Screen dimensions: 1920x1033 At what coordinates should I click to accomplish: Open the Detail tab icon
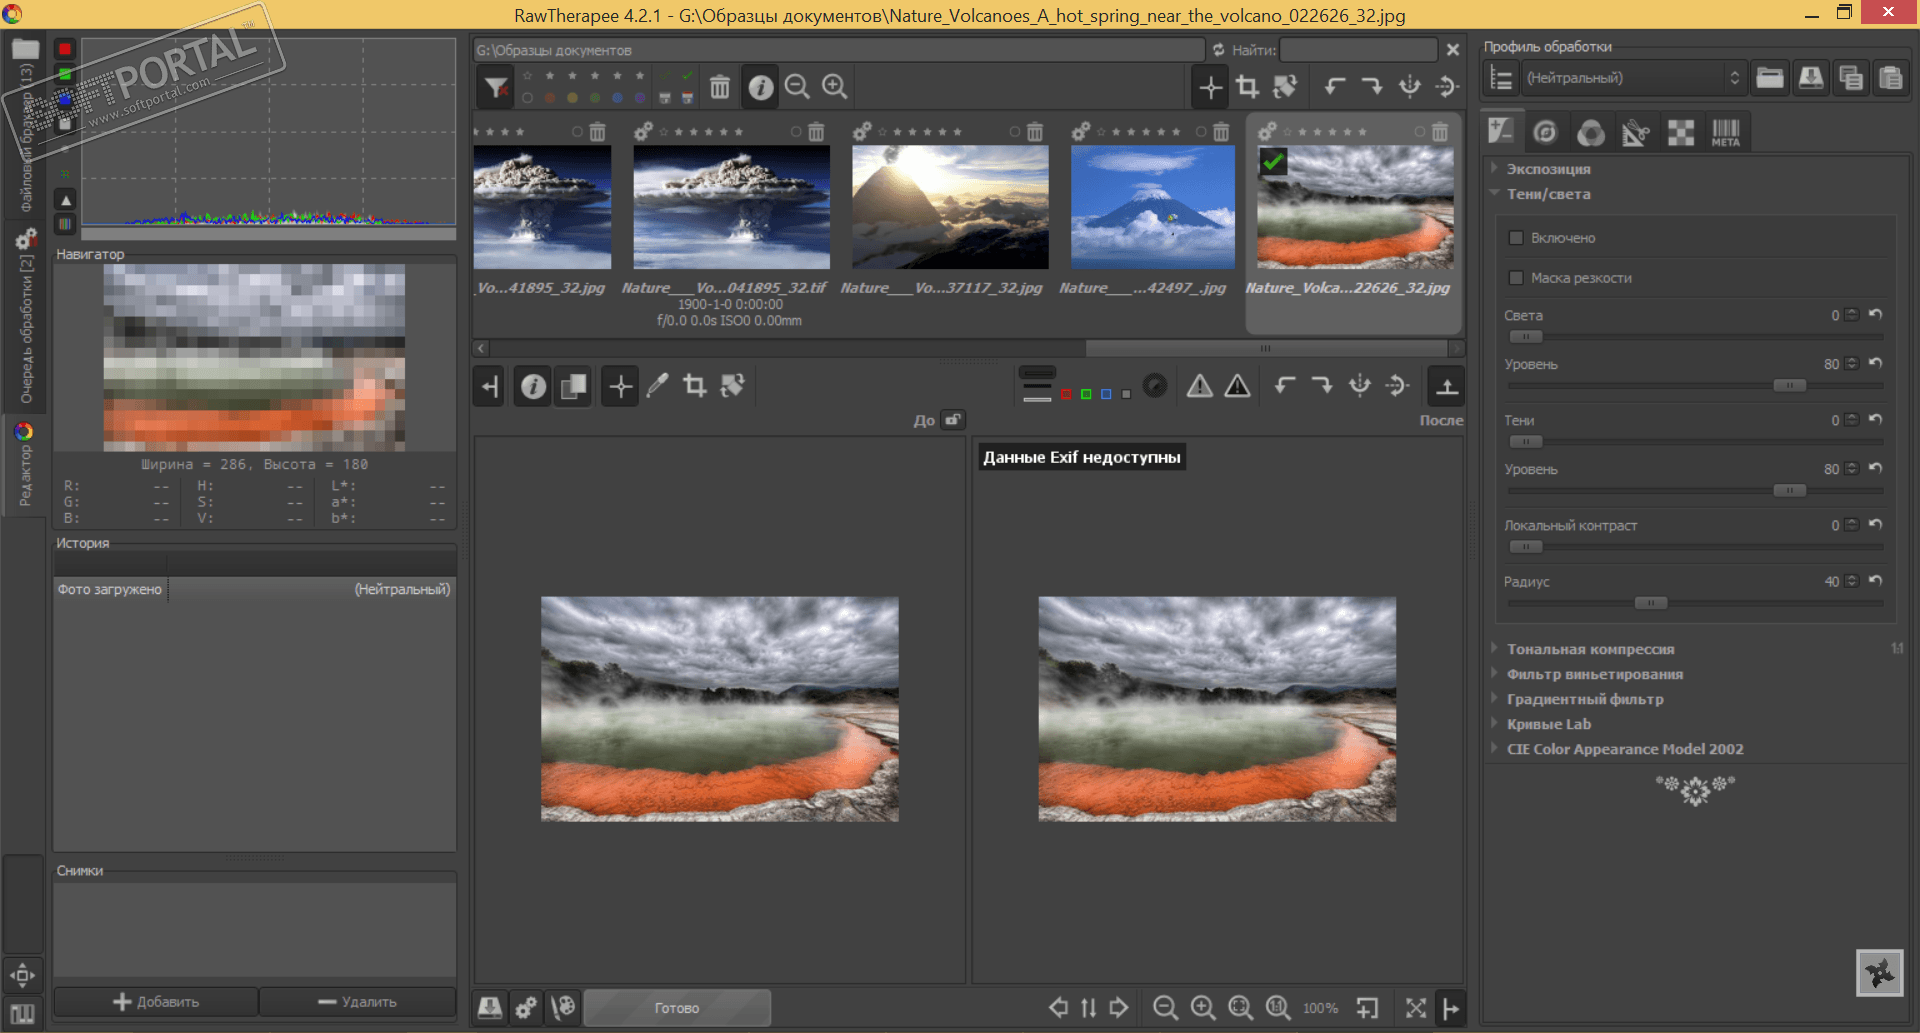pos(1545,132)
